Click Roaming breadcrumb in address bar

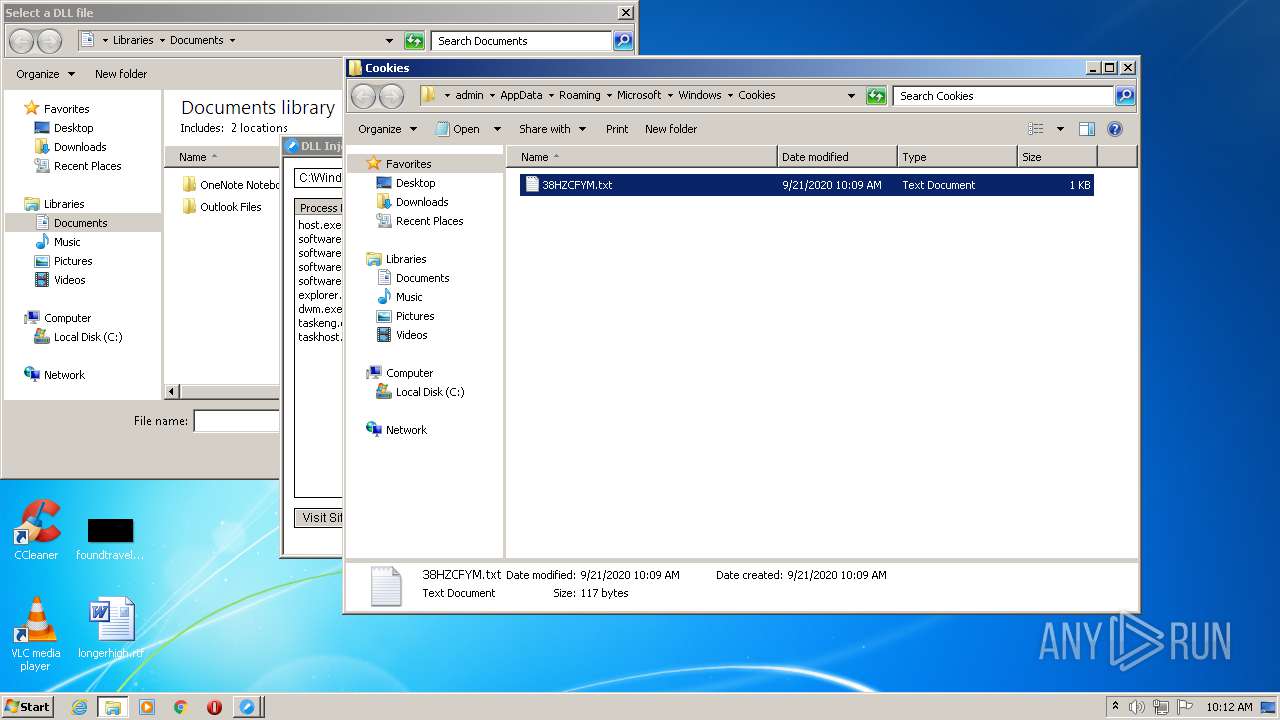click(580, 96)
